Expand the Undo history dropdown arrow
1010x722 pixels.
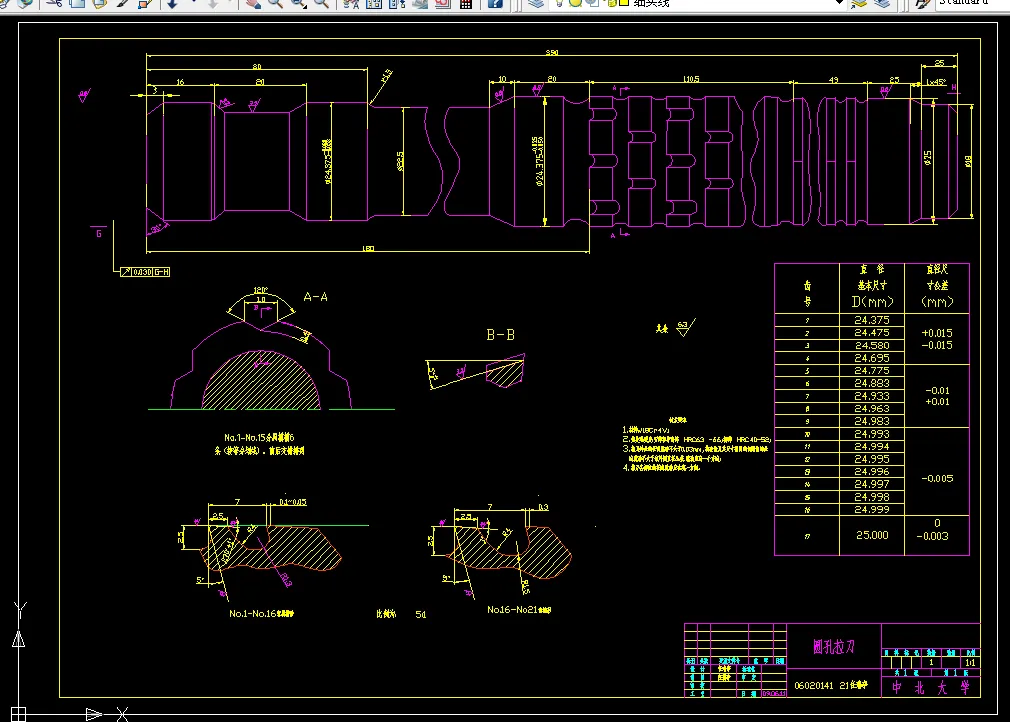(x=194, y=2)
